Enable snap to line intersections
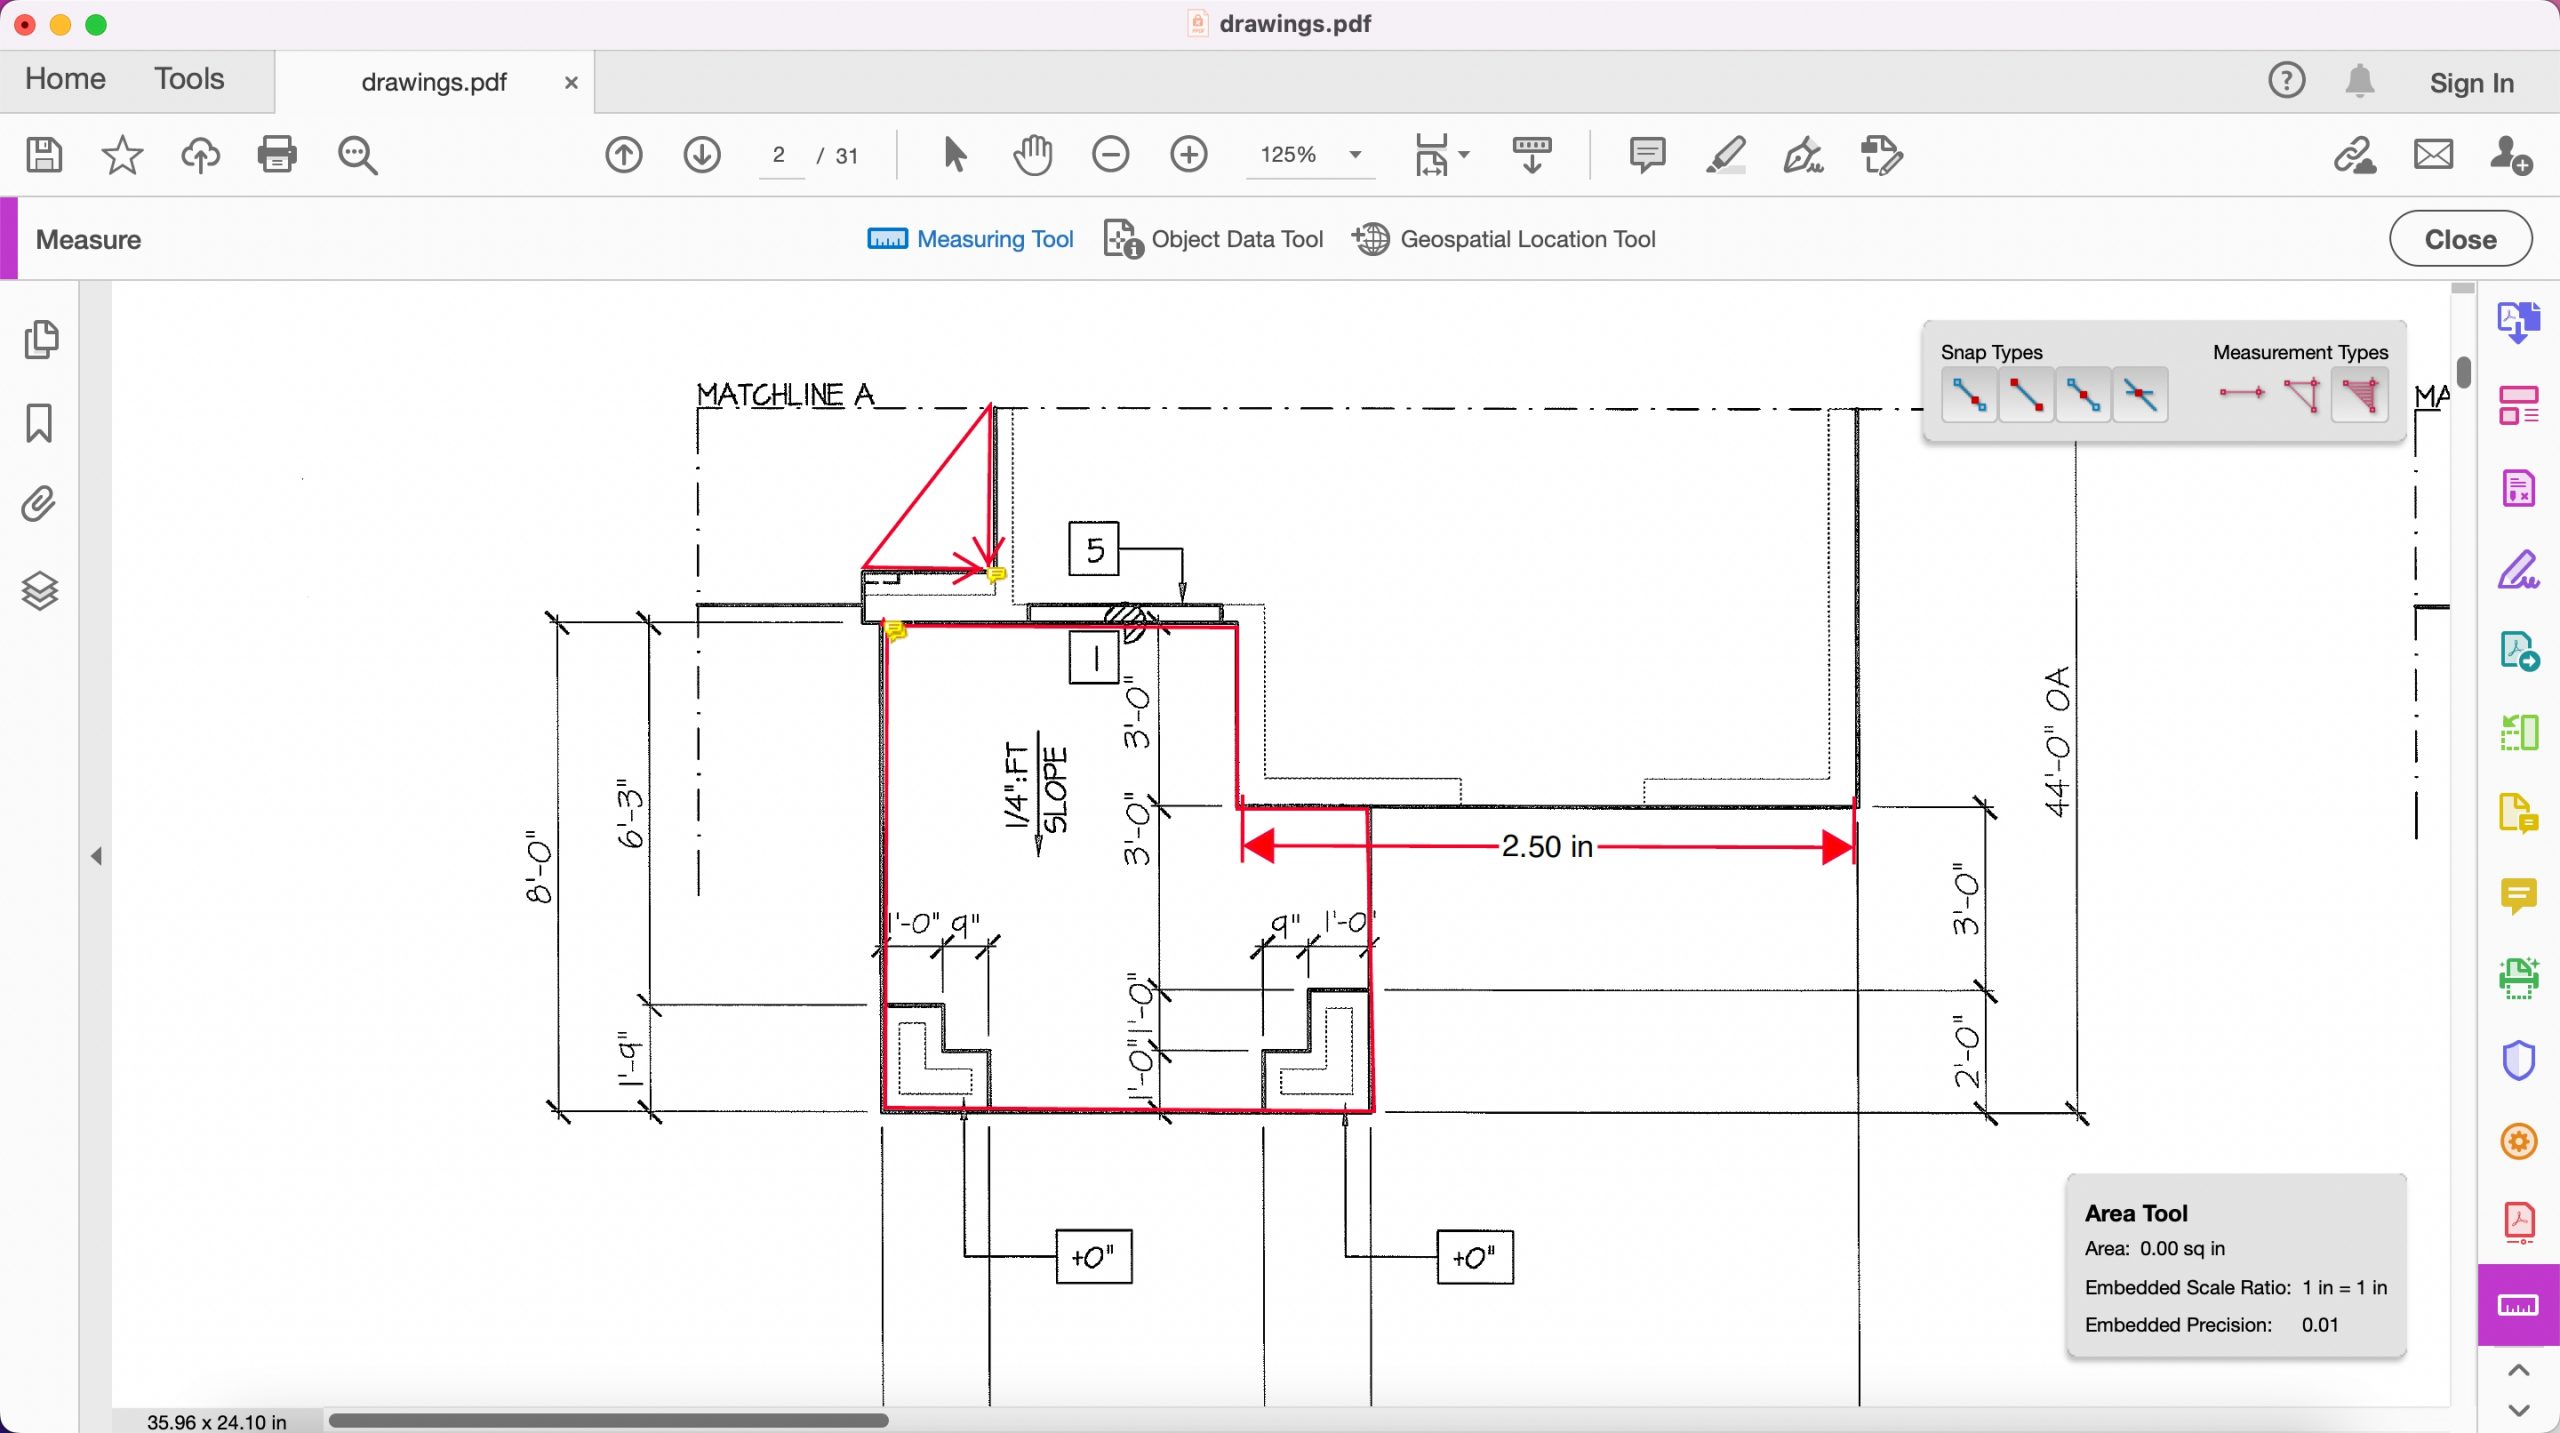Viewport: 2560px width, 1433px height. point(2140,393)
